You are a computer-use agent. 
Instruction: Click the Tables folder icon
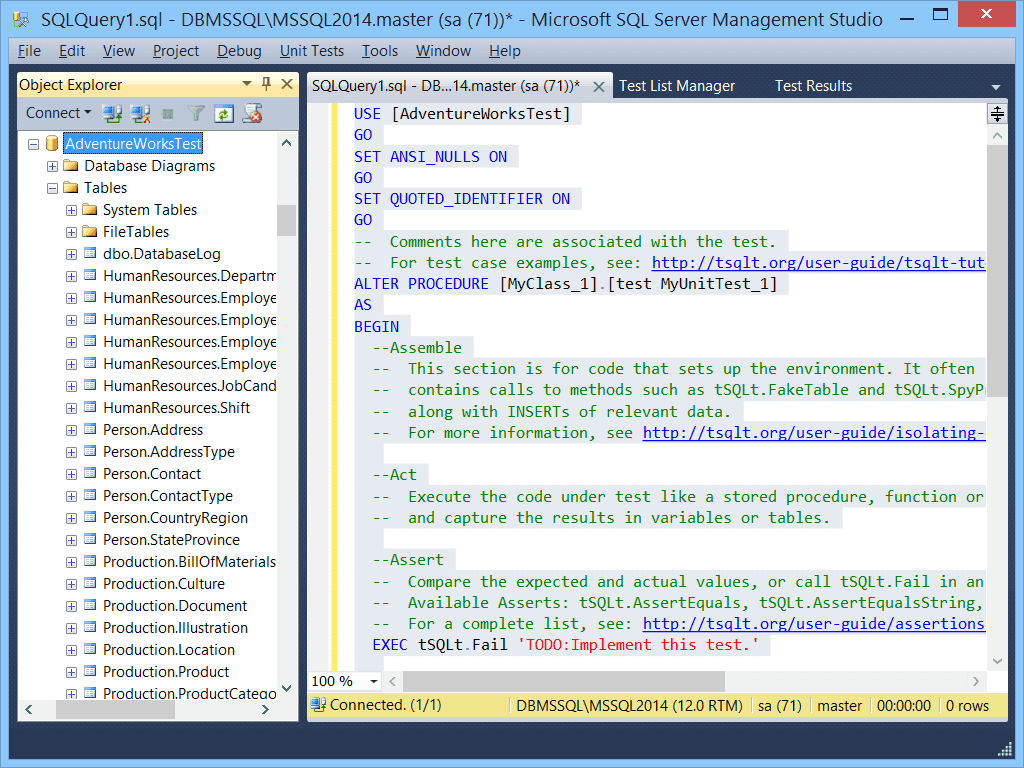pyautogui.click(x=71, y=188)
